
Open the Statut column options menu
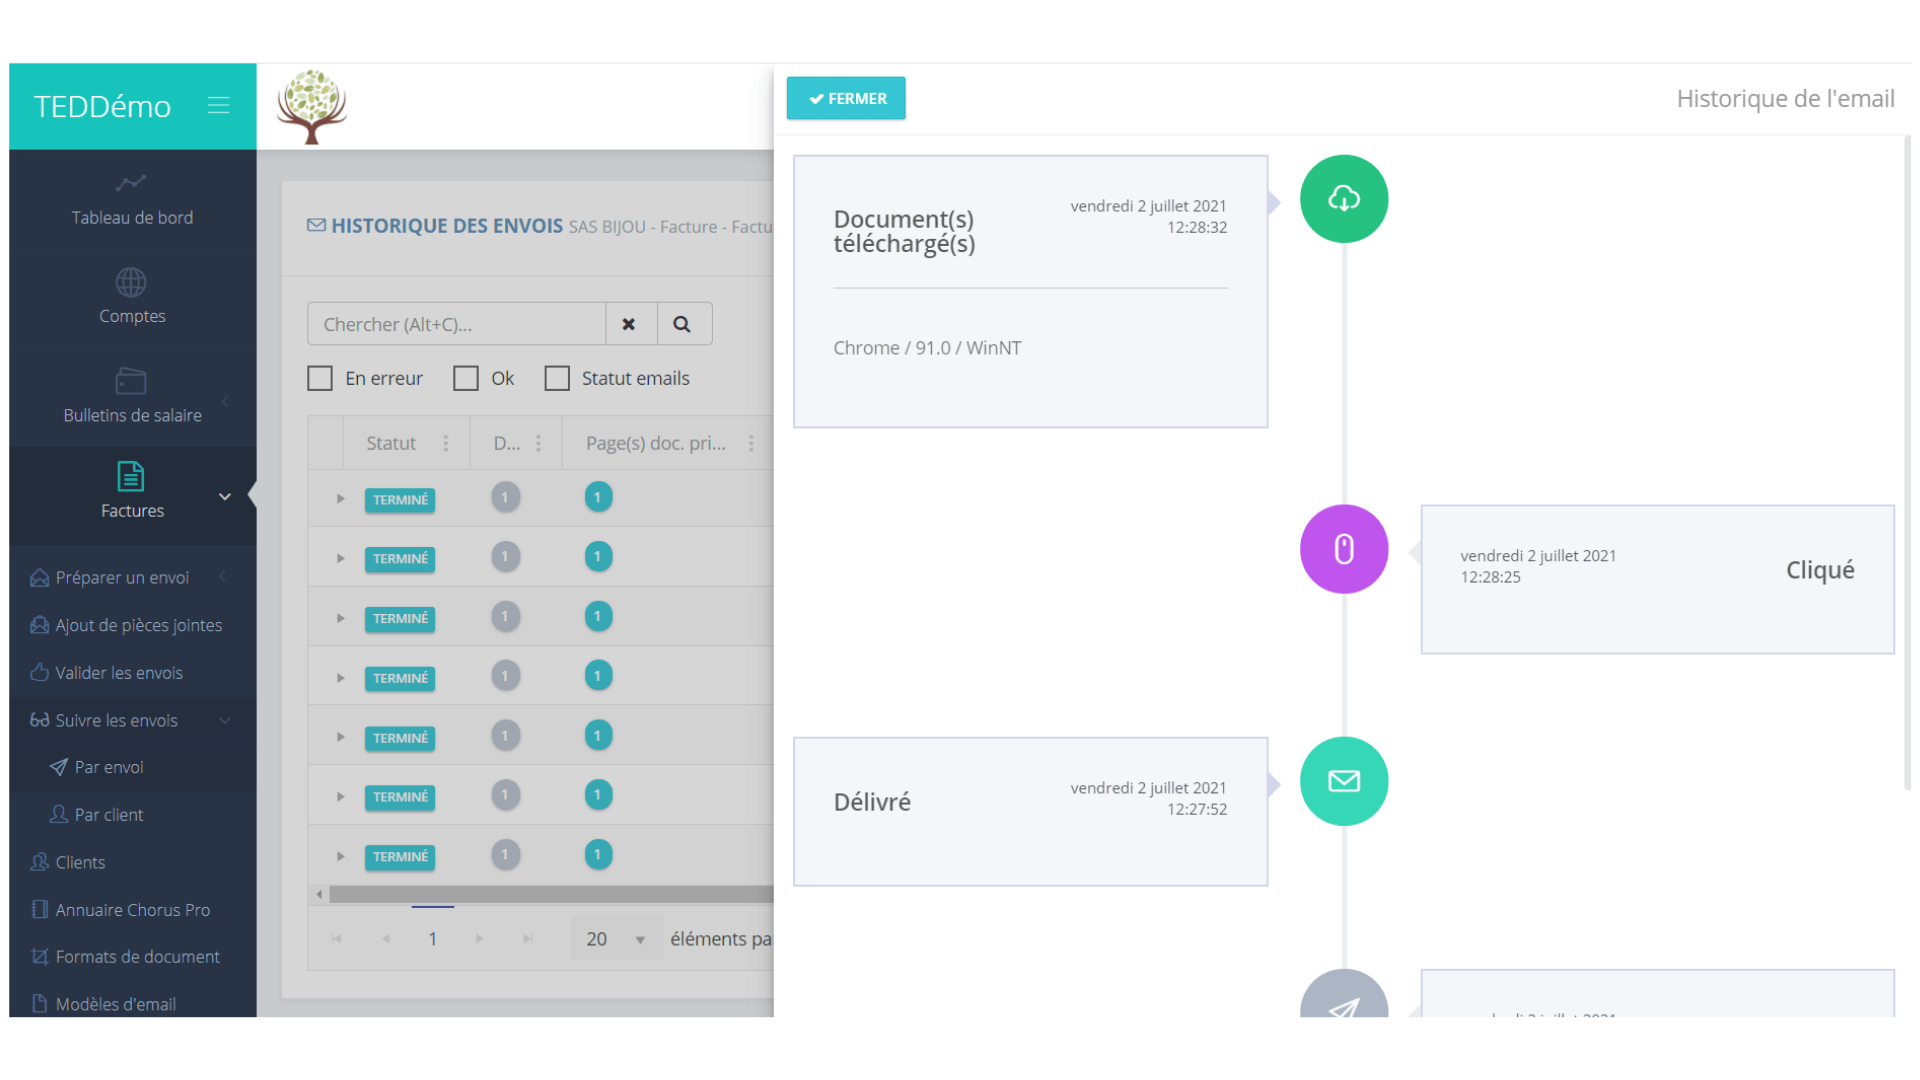tap(446, 443)
